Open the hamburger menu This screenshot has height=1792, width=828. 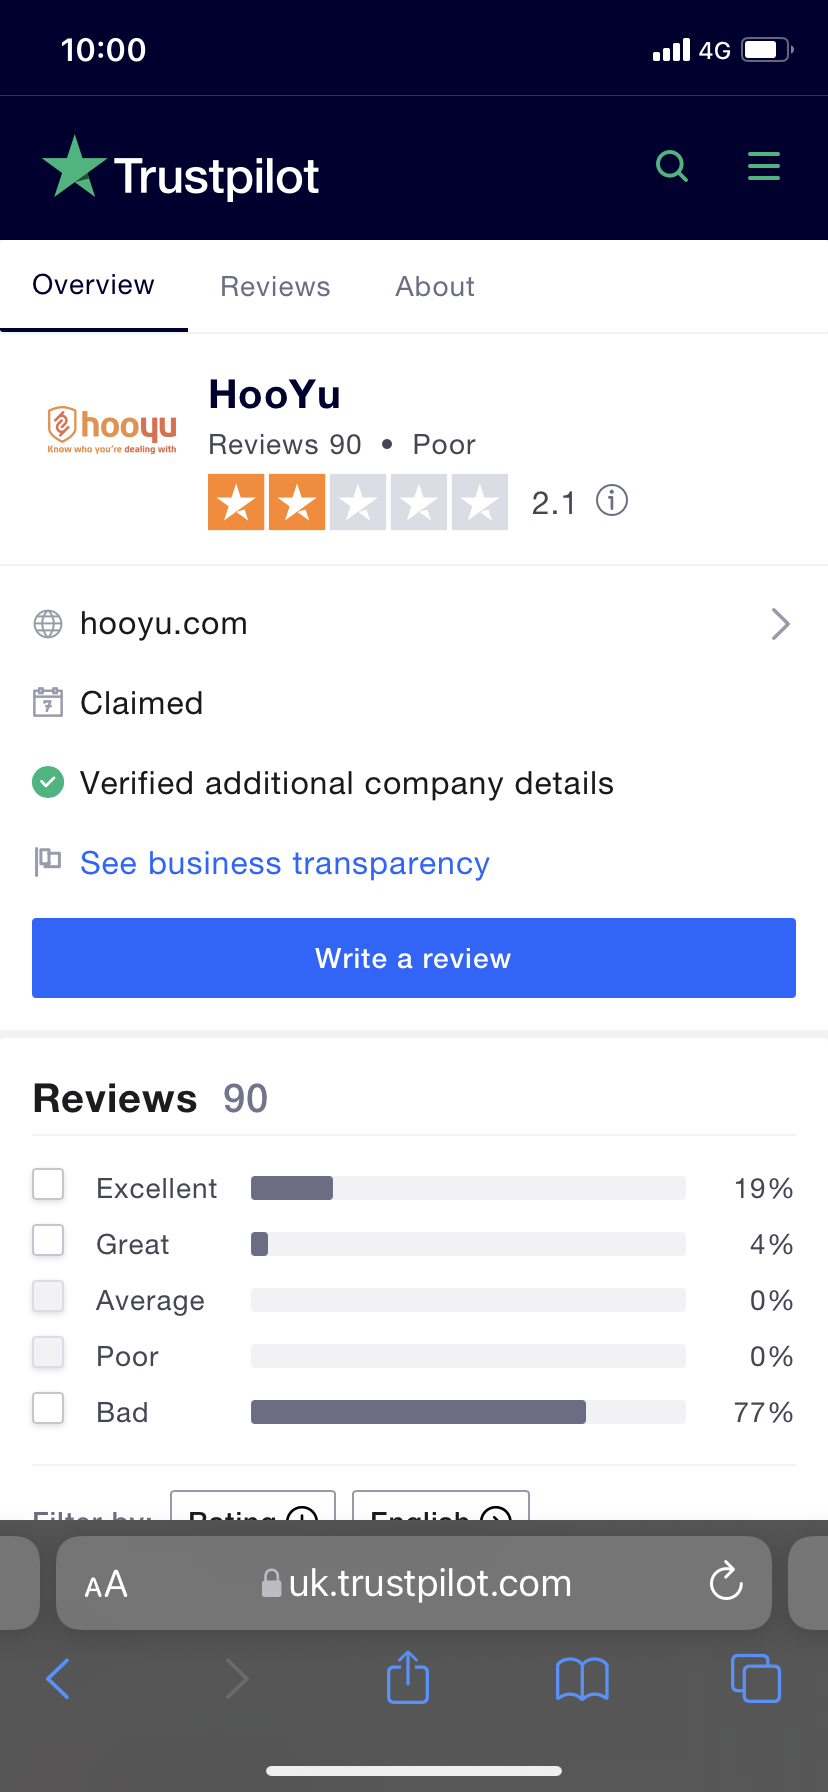[764, 166]
